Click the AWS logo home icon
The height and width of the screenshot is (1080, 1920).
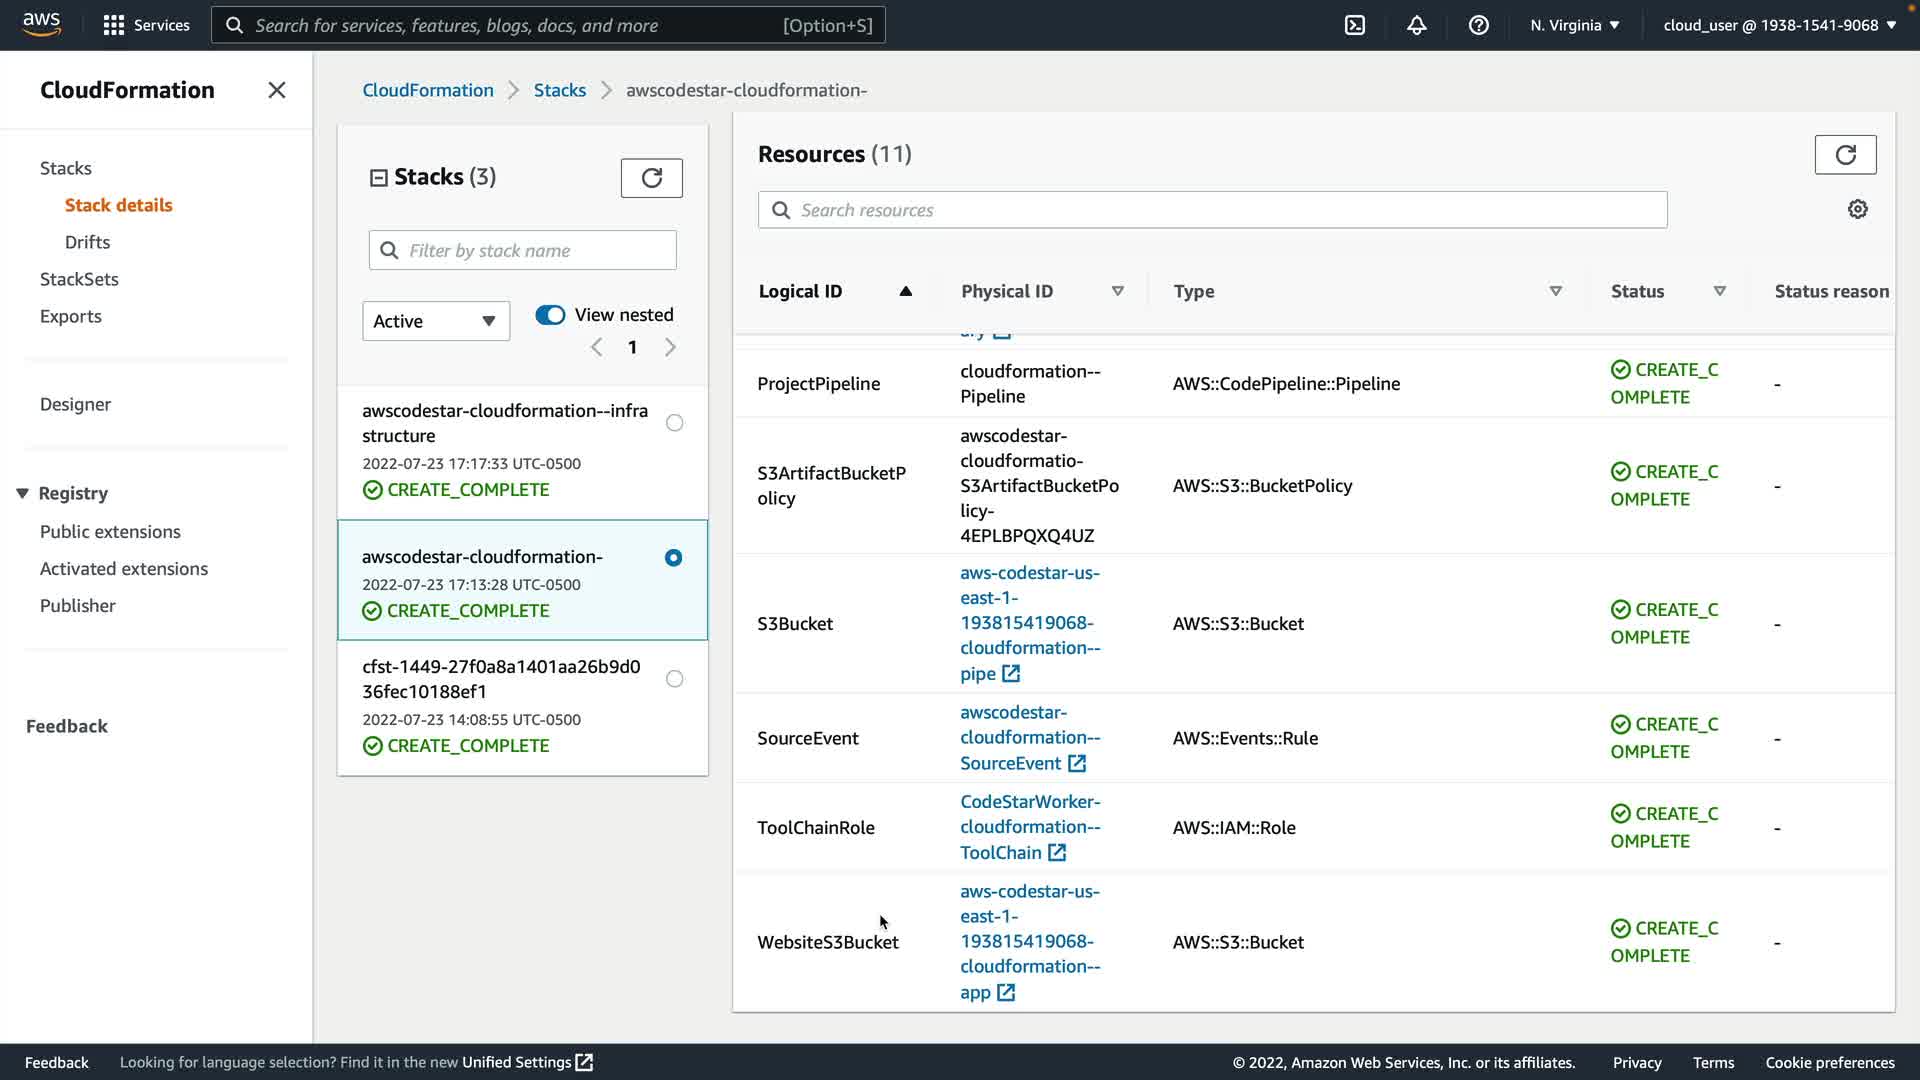click(42, 24)
